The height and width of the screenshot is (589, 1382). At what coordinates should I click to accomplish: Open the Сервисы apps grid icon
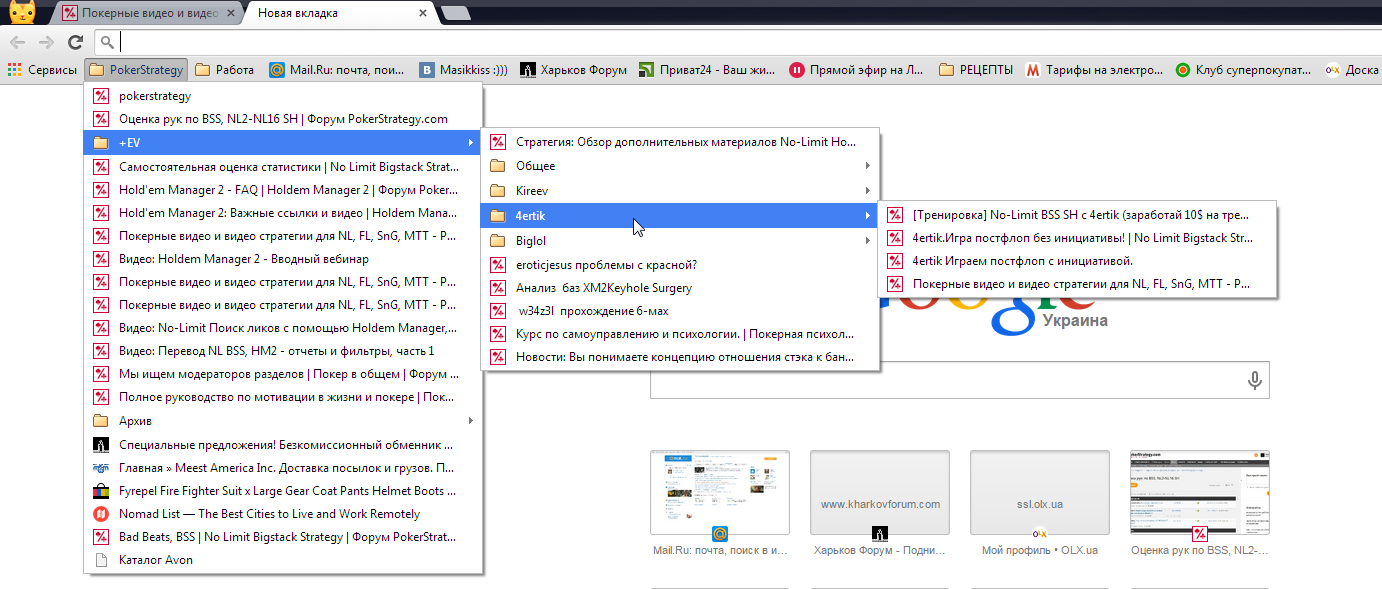point(14,70)
